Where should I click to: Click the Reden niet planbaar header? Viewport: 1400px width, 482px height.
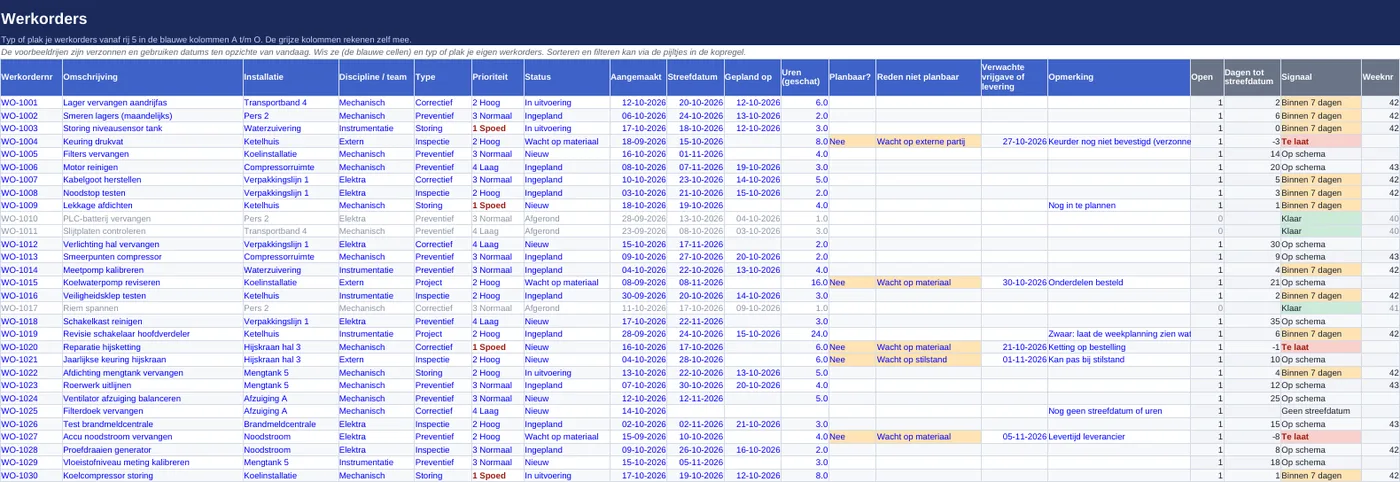click(928, 77)
